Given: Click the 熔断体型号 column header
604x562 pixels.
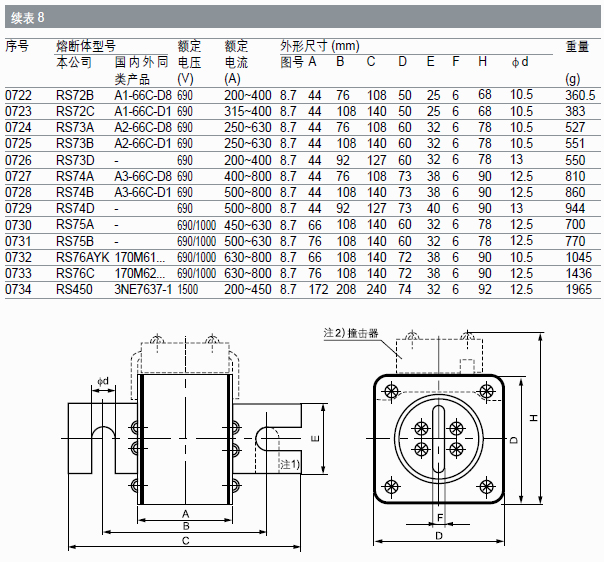Looking at the screenshot, I should 85,46.
